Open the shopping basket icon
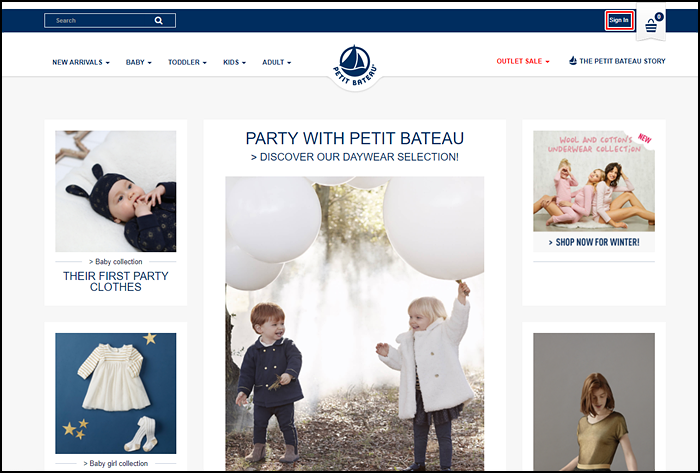Image resolution: width=700 pixels, height=473 pixels. pyautogui.click(x=651, y=25)
